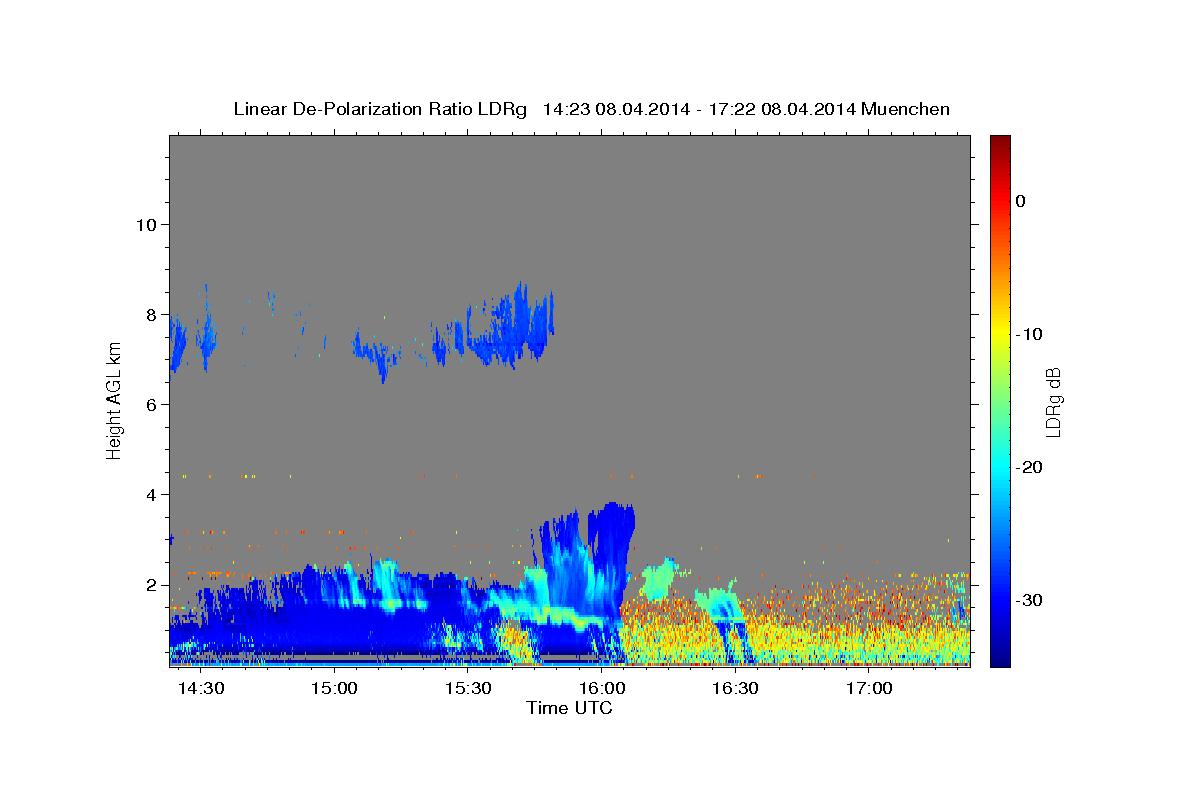
Task: Click the height tick label 6
Action: 150,404
